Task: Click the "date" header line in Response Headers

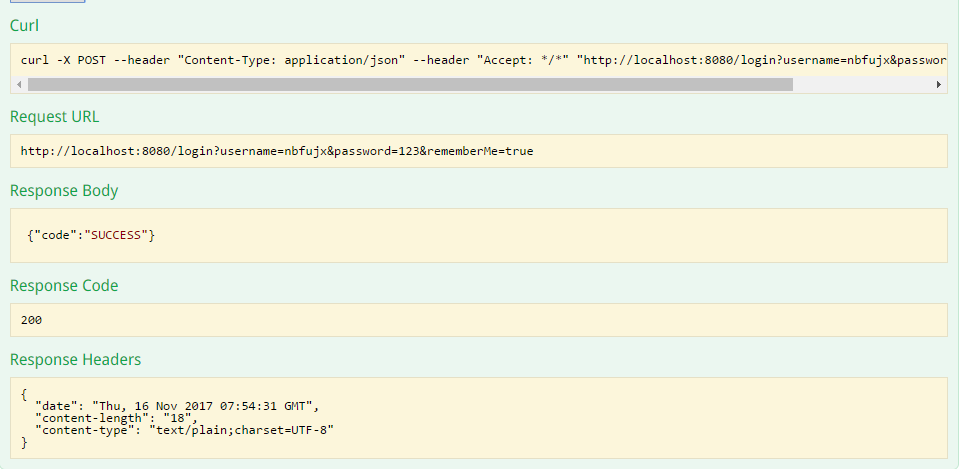Action: click(x=177, y=406)
